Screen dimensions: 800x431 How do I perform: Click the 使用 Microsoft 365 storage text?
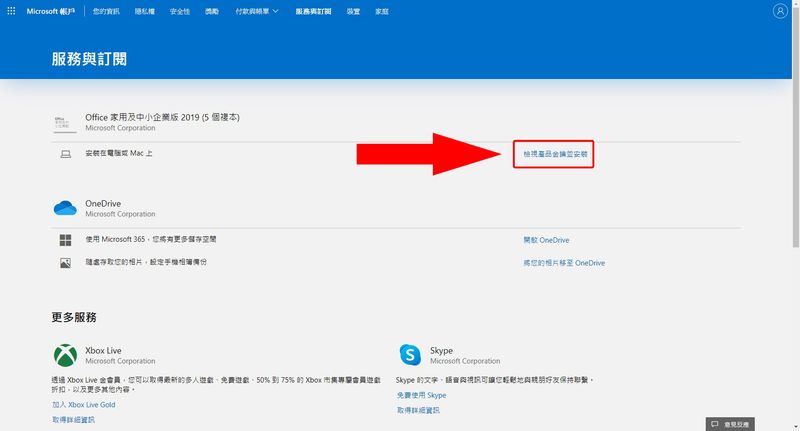tap(151, 239)
